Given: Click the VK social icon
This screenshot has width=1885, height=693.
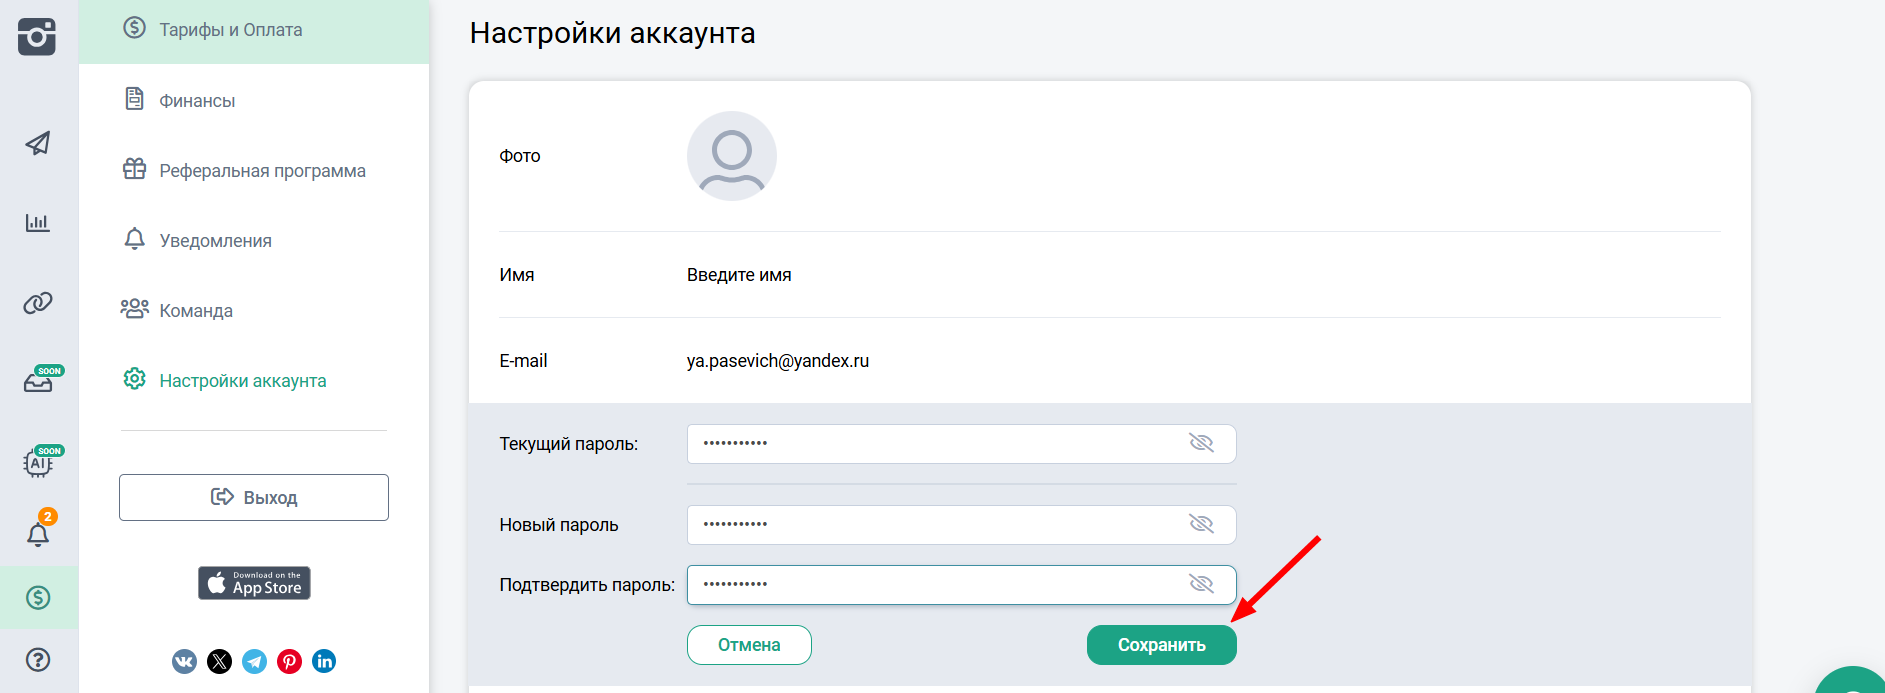Looking at the screenshot, I should pos(184,661).
